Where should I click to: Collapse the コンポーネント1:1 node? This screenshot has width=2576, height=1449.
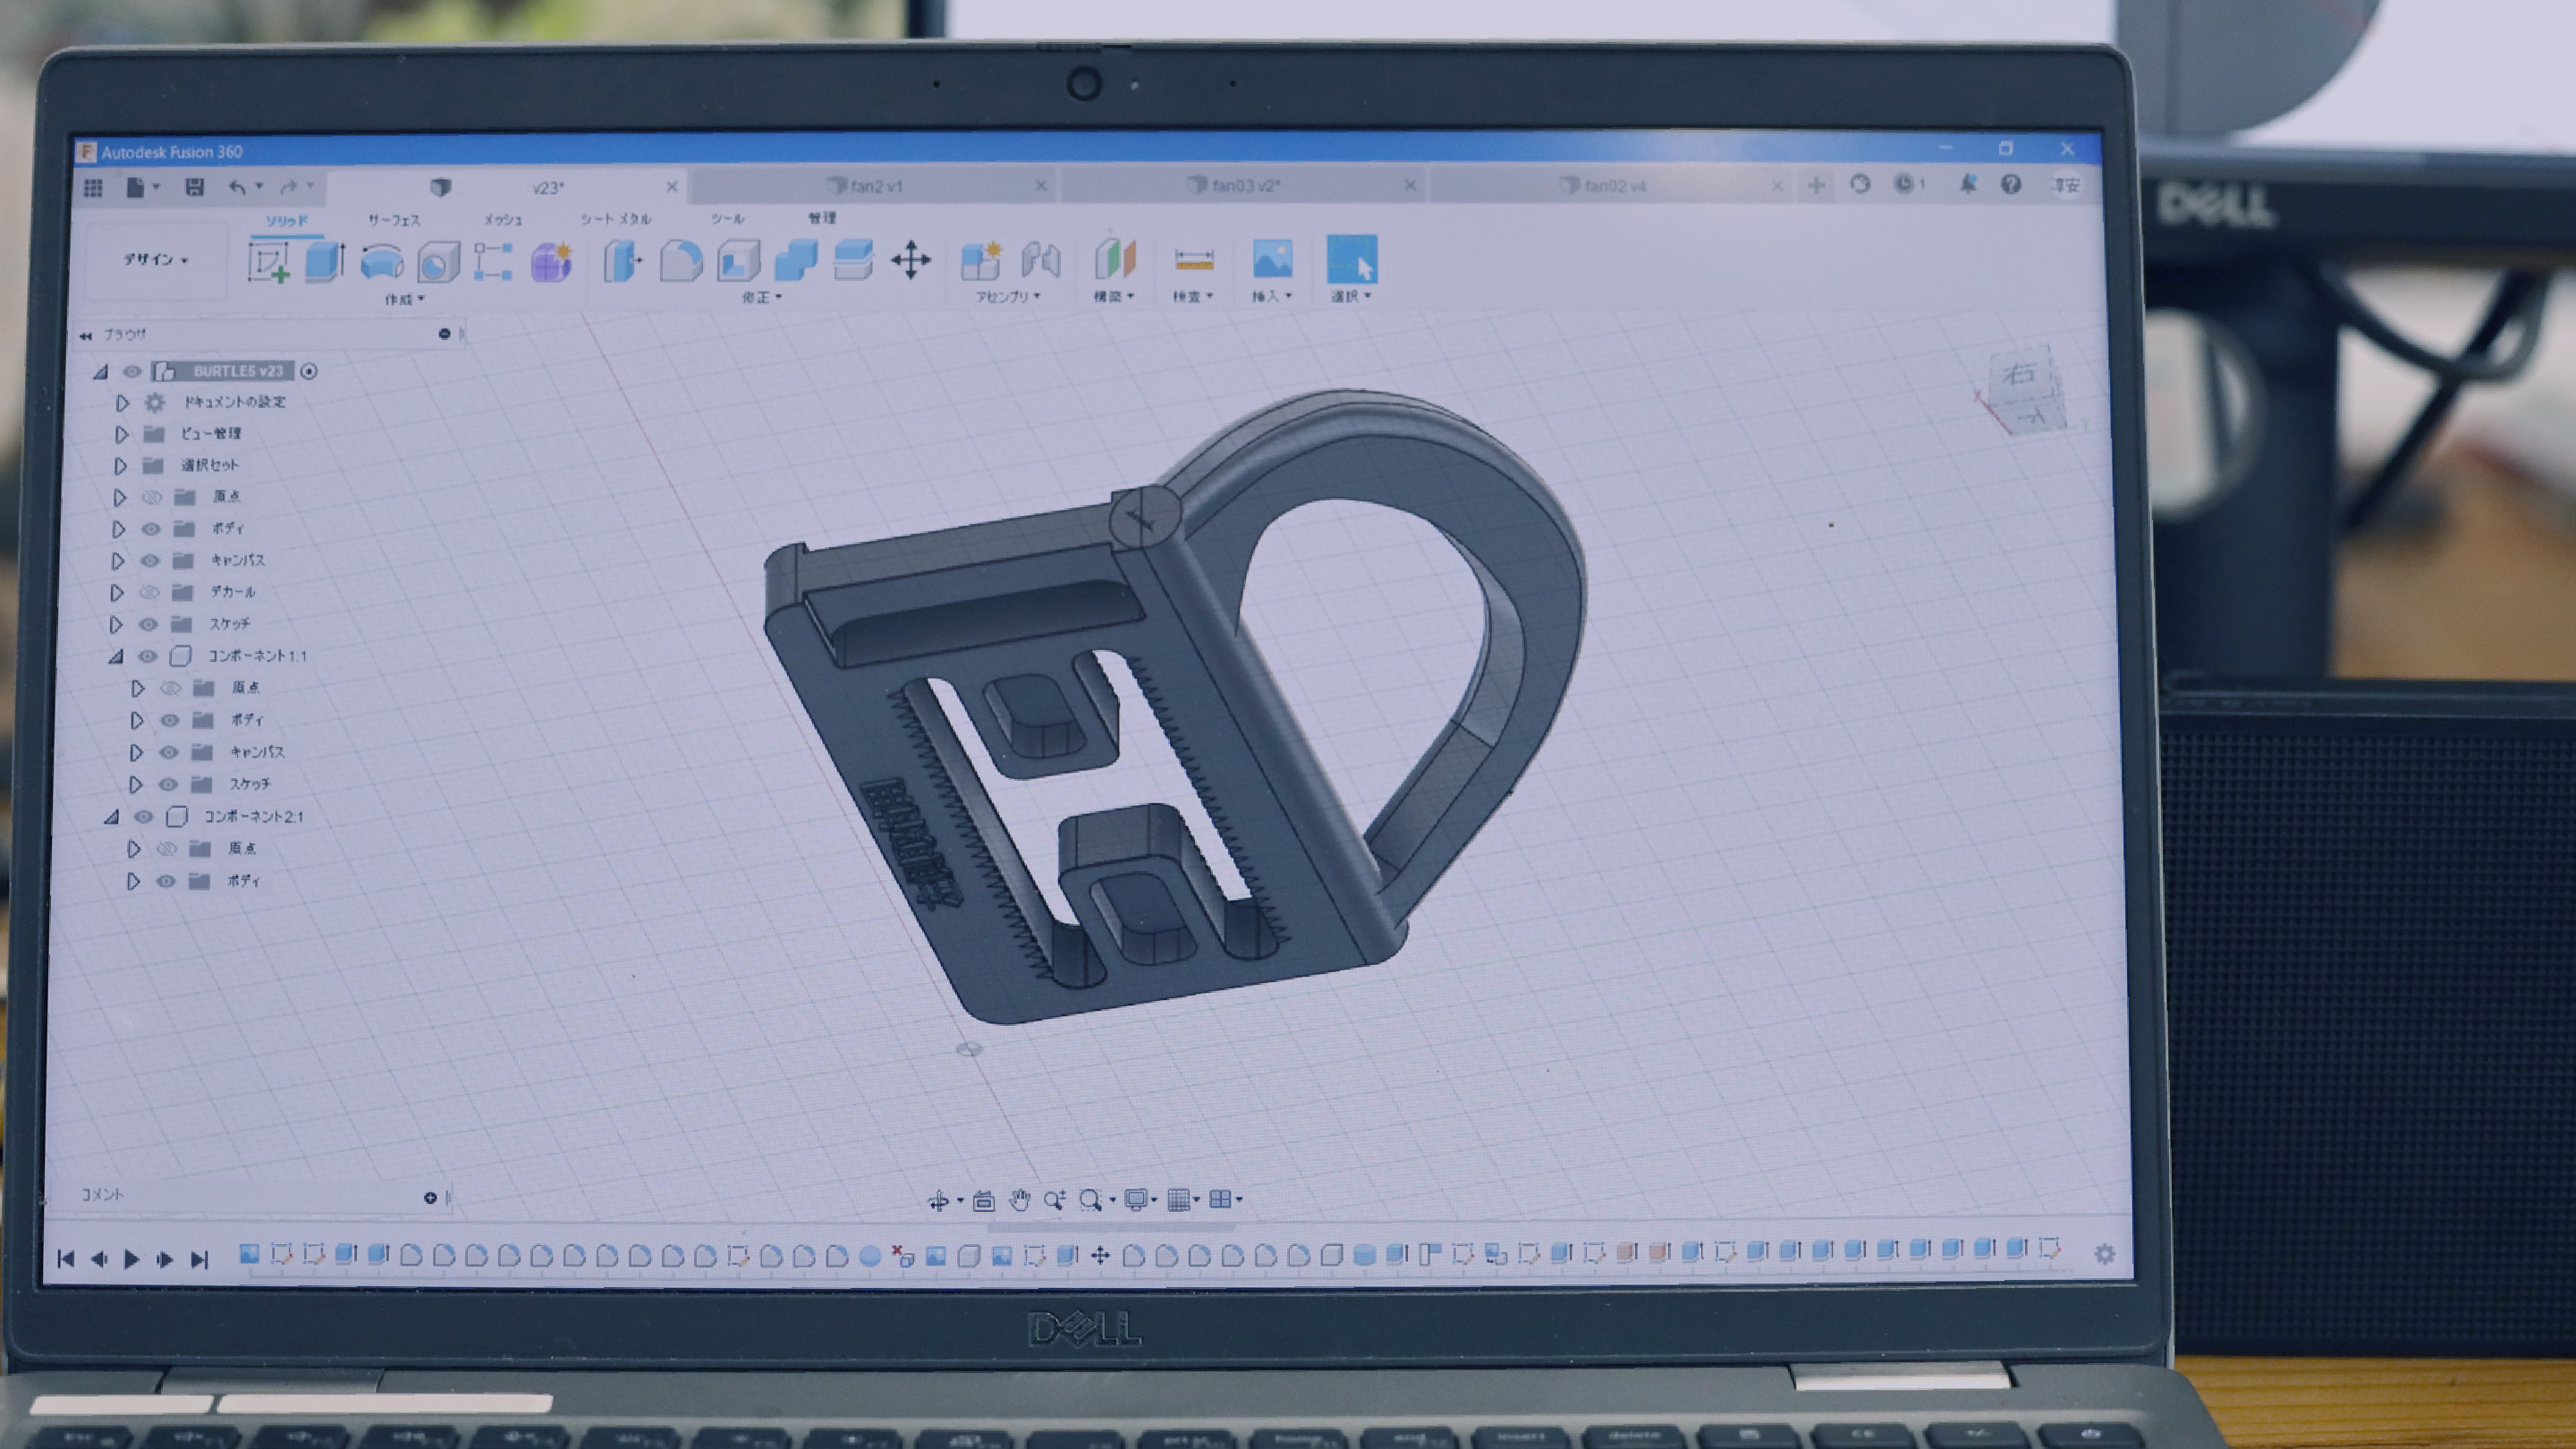tap(115, 657)
